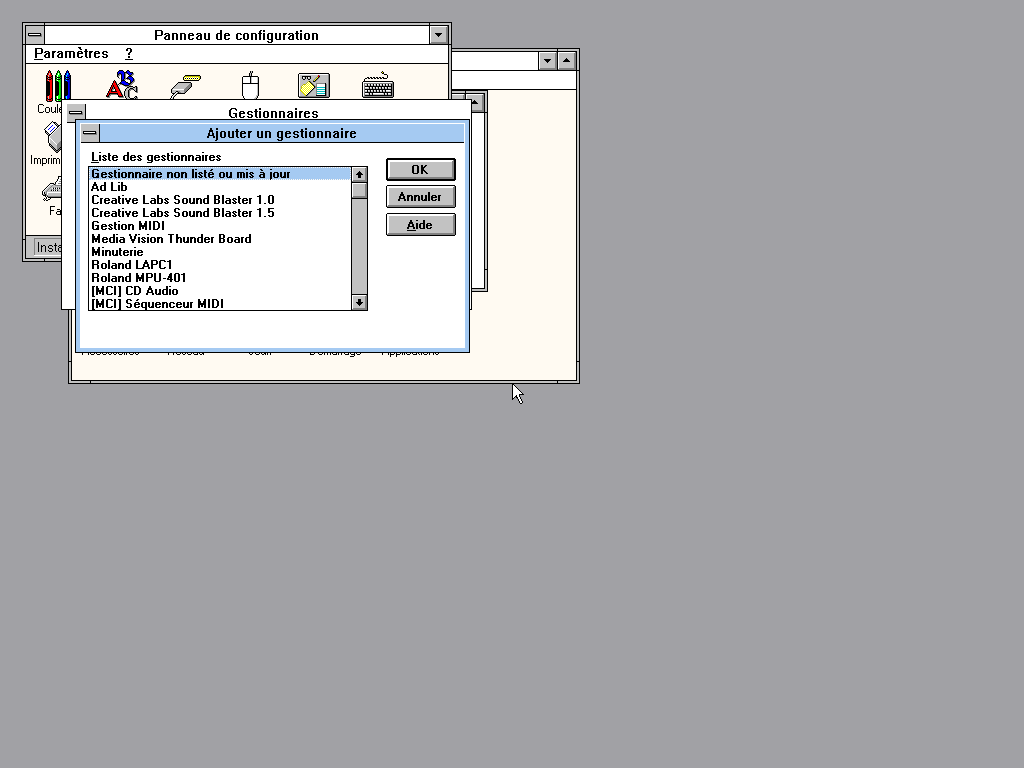Open the Souris mouse icon

[250, 85]
